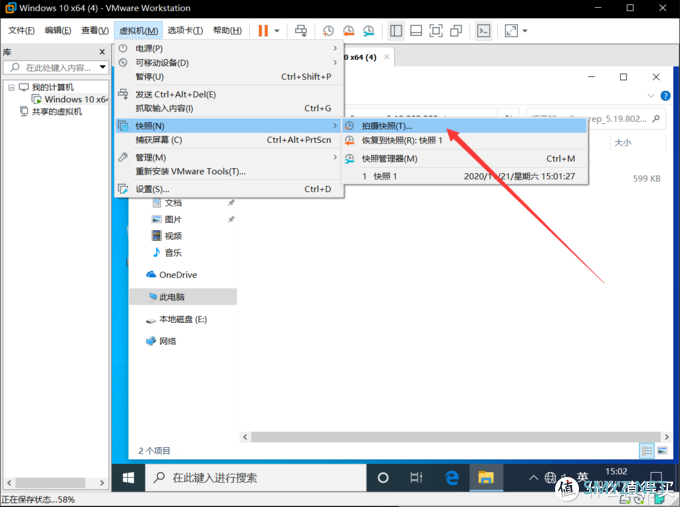The image size is (680, 507).
Task: Click the send Ctrl+Alt+Del toolbar icon
Action: 301,31
